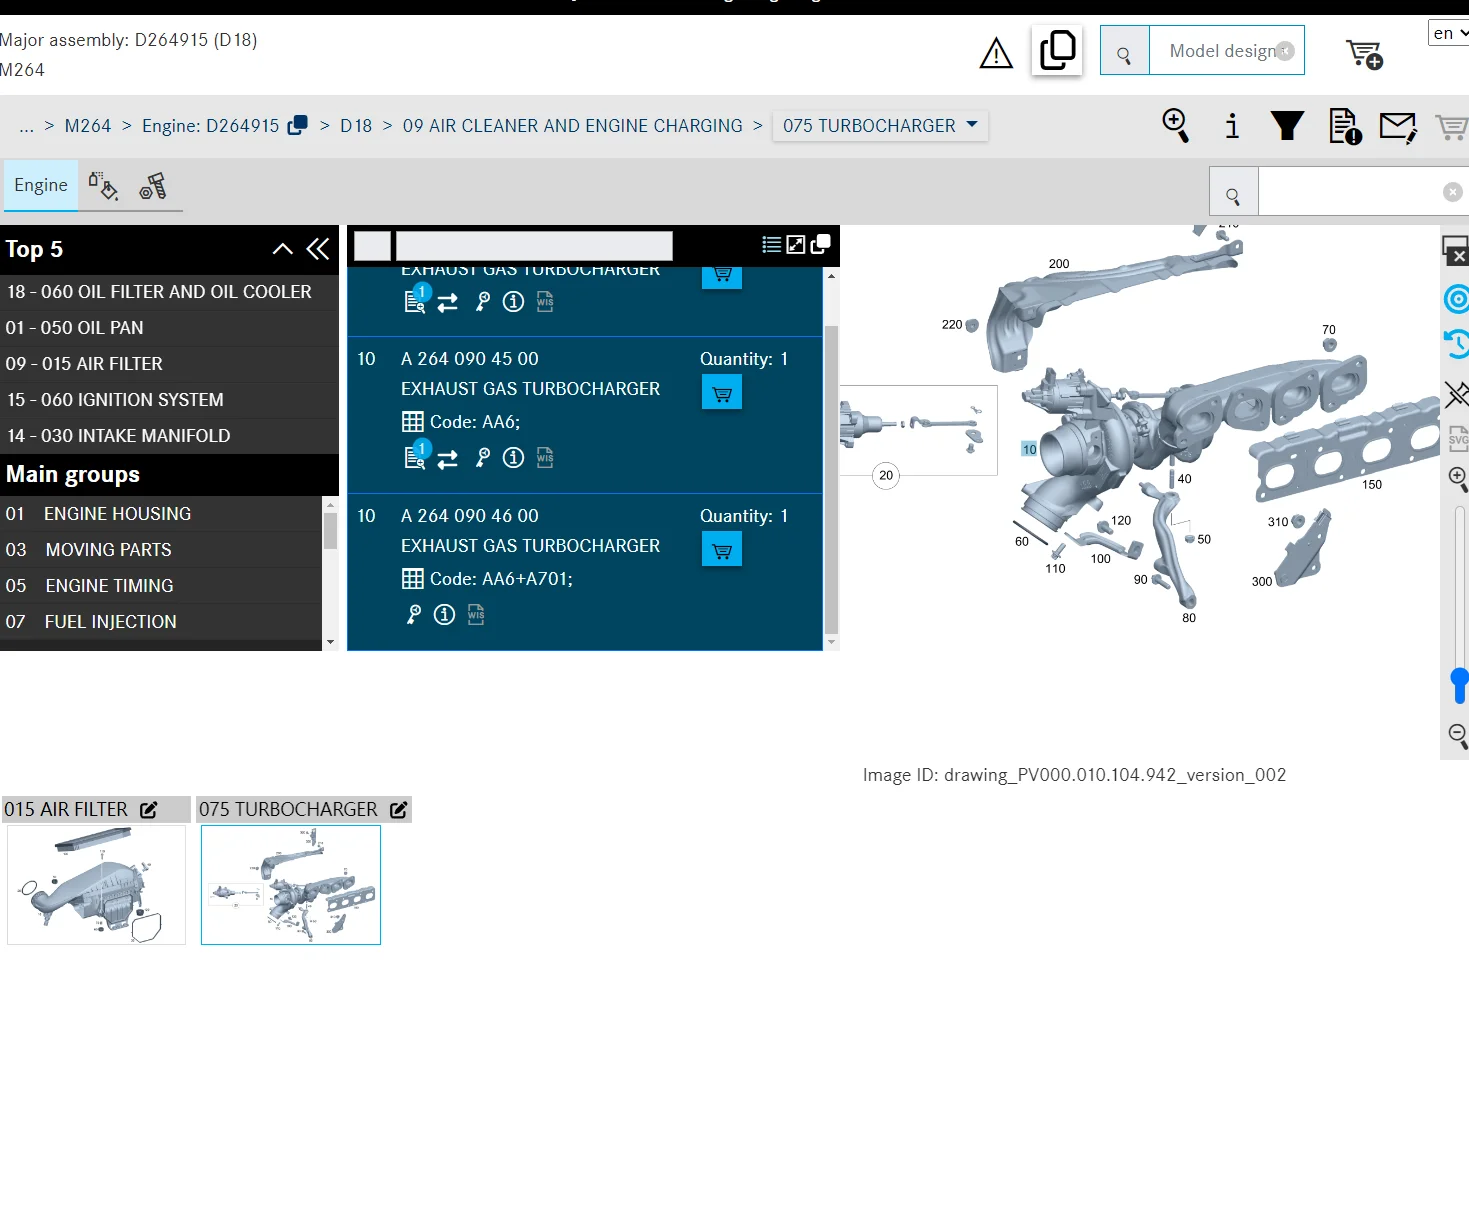This screenshot has width=1469, height=1209.
Task: Select the Engine tab
Action: (x=41, y=185)
